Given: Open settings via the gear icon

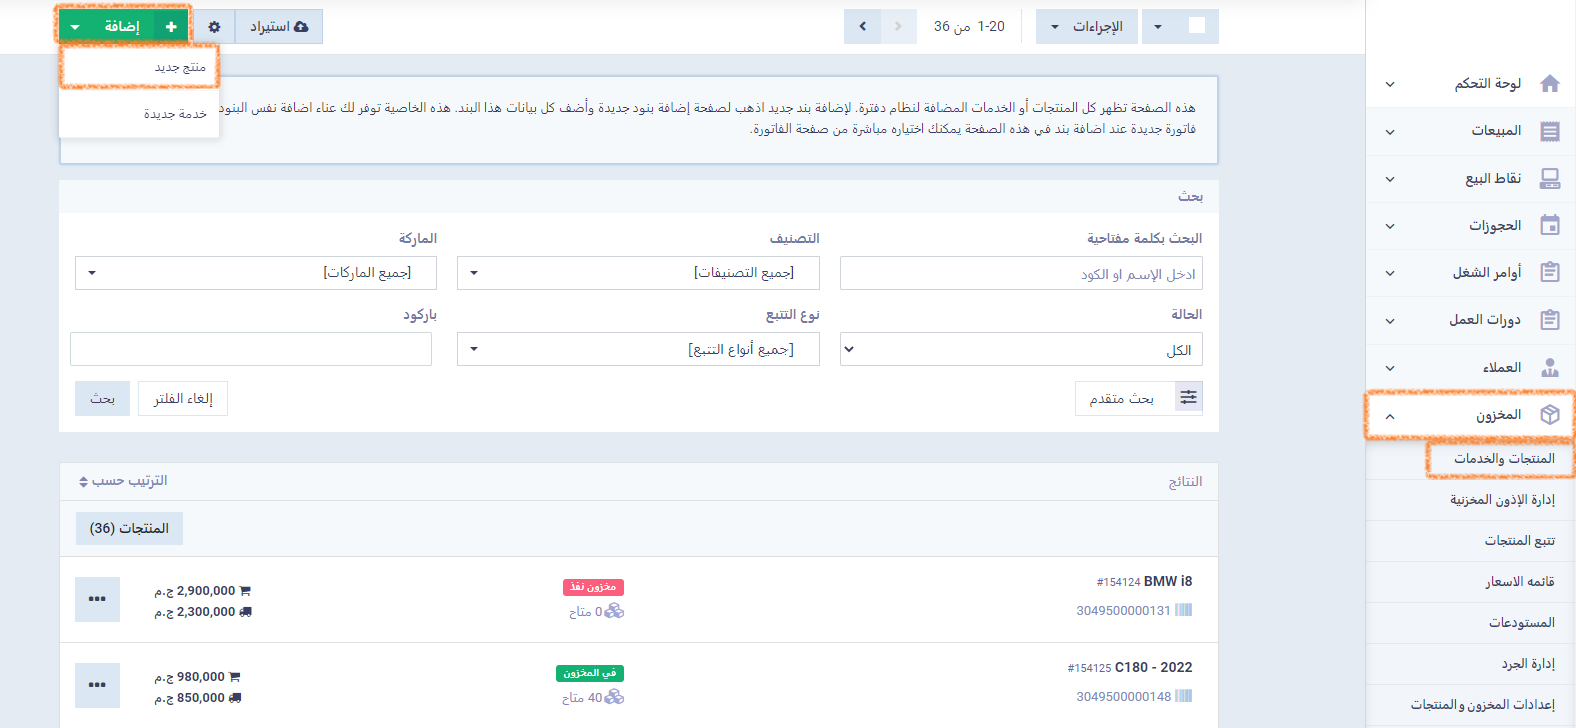Looking at the screenshot, I should pyautogui.click(x=214, y=27).
